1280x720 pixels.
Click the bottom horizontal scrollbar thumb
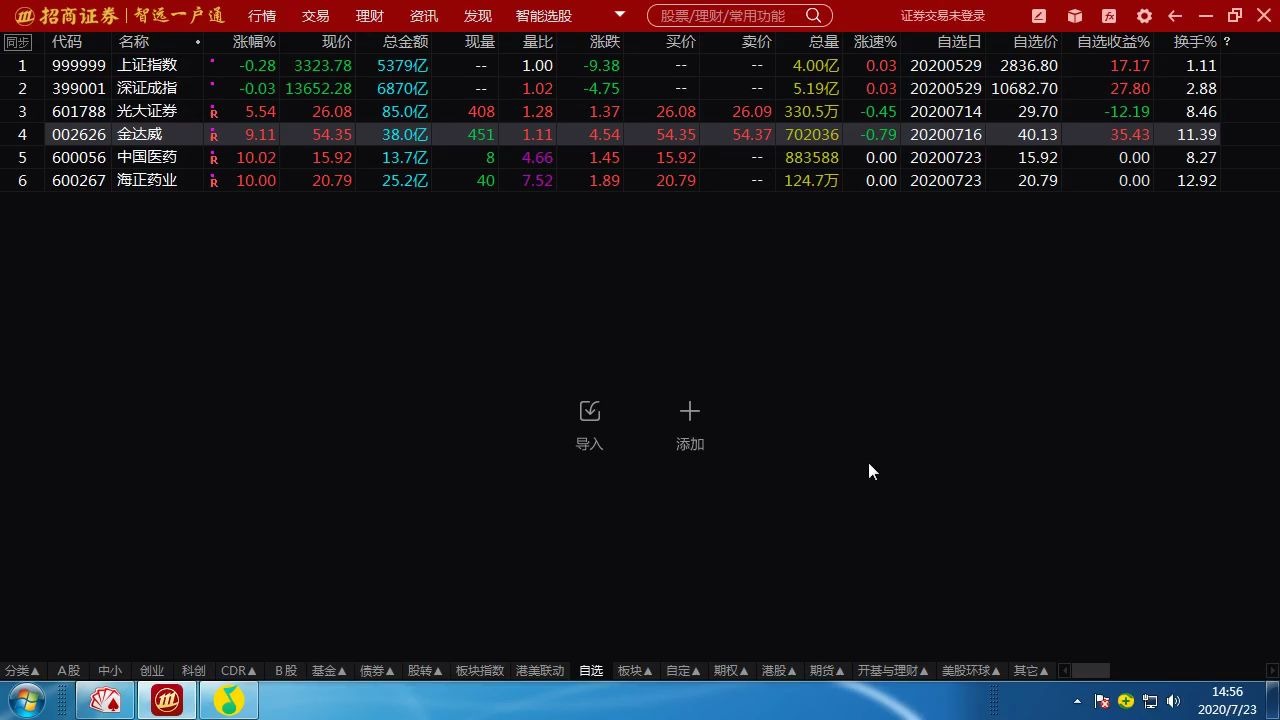[1091, 671]
